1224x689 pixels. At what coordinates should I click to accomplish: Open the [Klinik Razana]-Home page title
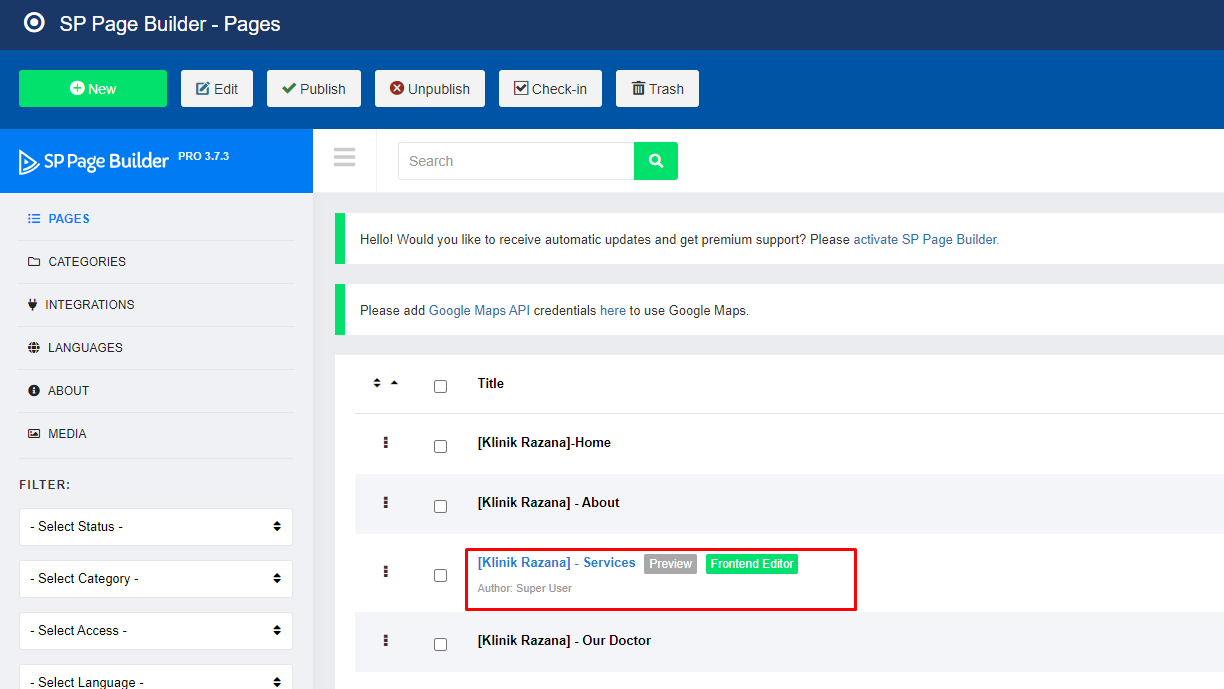click(x=544, y=443)
